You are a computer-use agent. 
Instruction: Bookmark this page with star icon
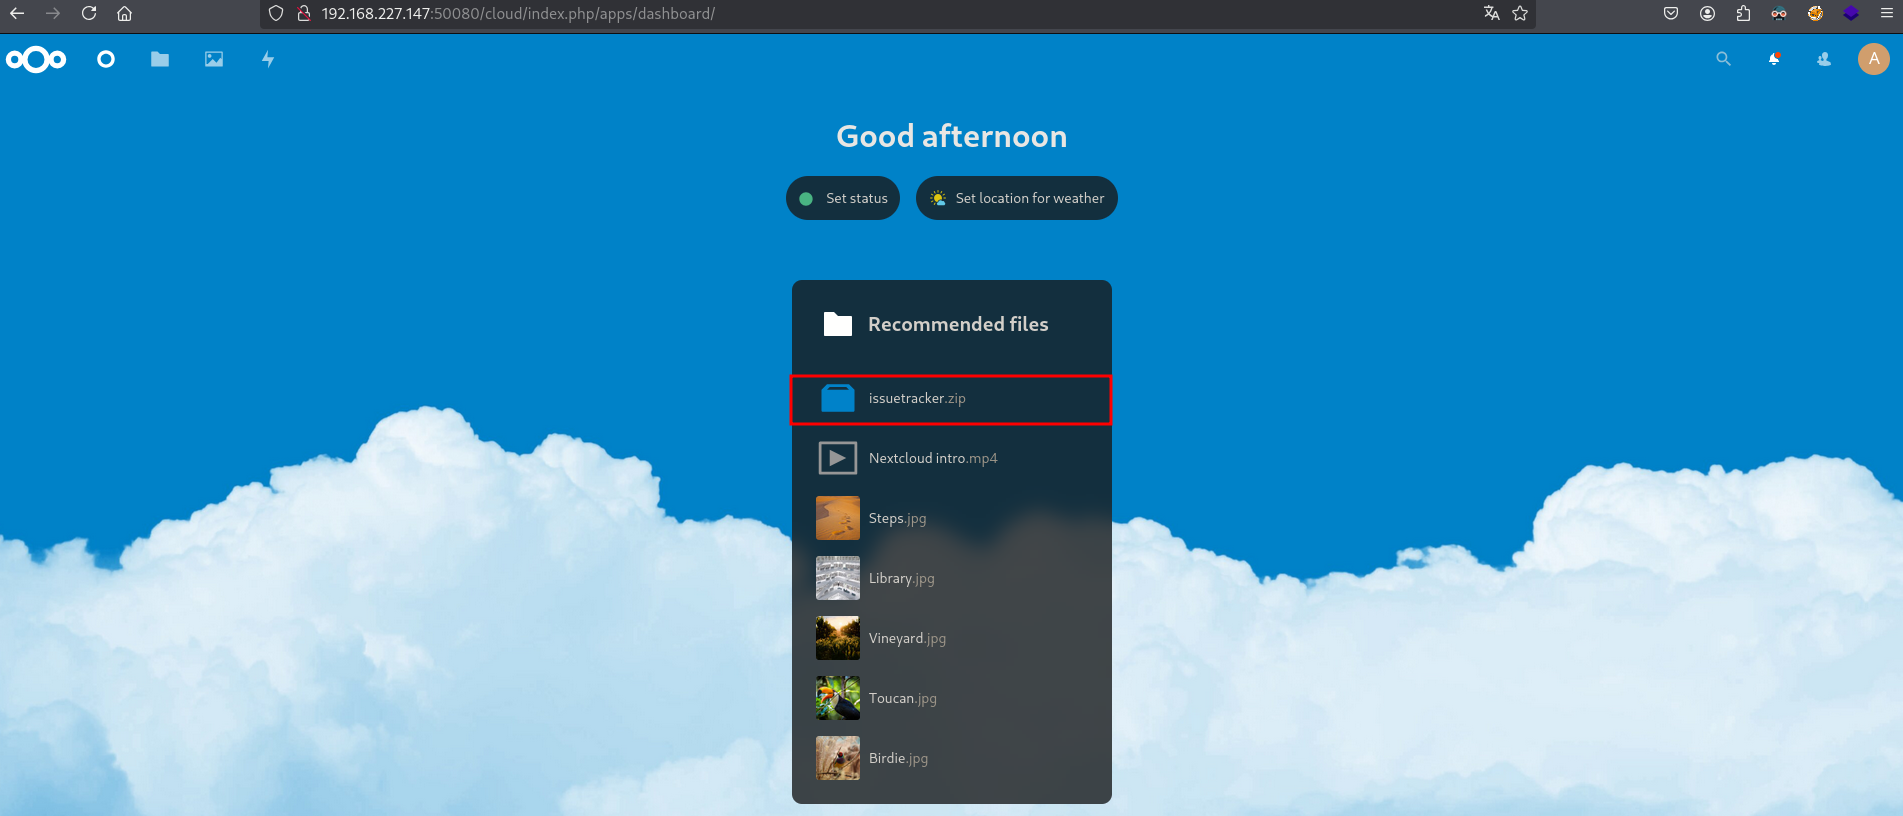[x=1520, y=14]
